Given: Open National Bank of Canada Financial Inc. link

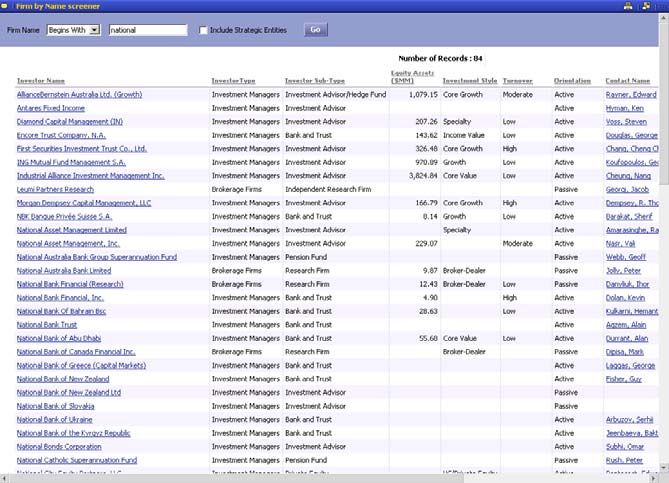Looking at the screenshot, I should coord(76,352).
